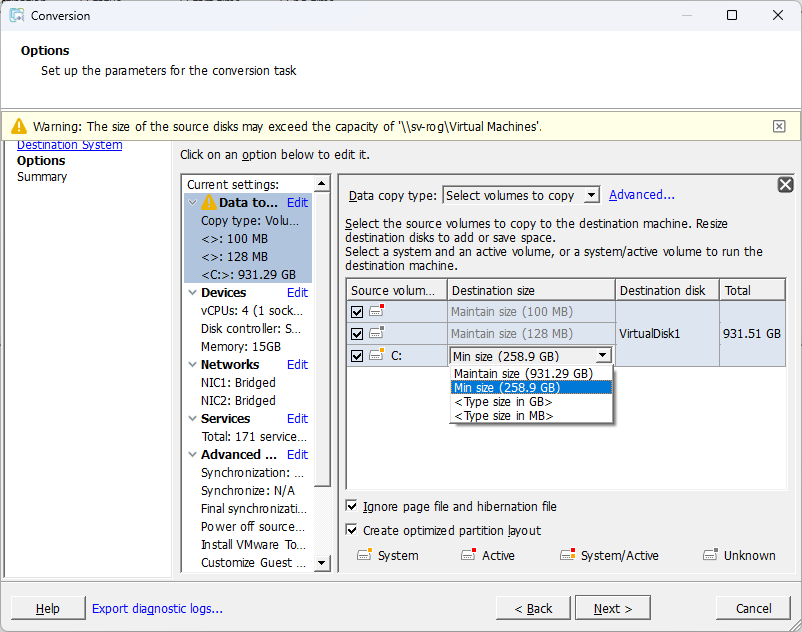The width and height of the screenshot is (802, 632).
Task: Click the System legend icon
Action: (365, 554)
